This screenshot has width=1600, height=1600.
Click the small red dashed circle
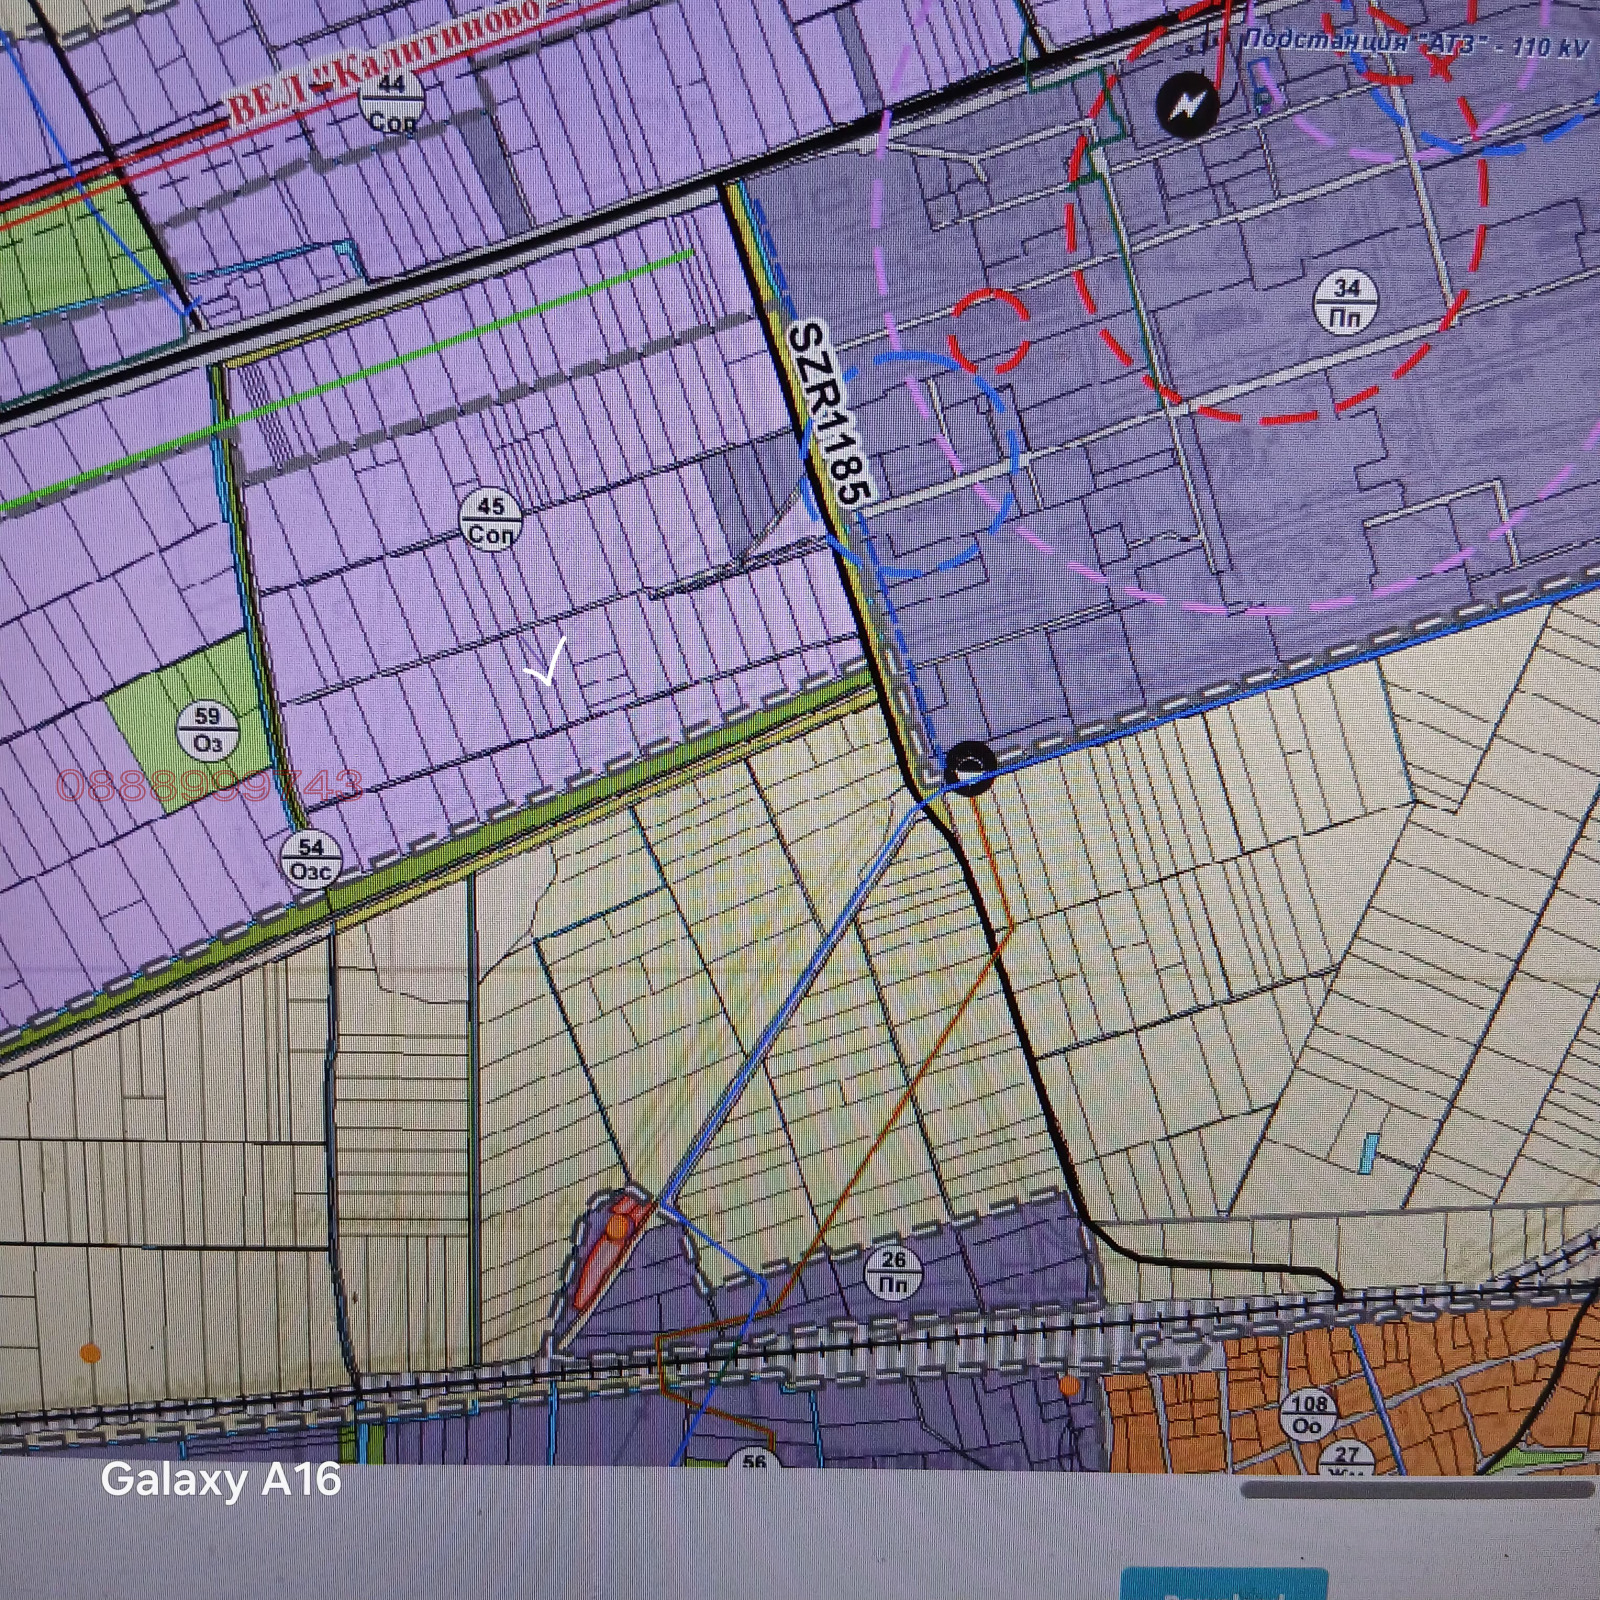[988, 331]
